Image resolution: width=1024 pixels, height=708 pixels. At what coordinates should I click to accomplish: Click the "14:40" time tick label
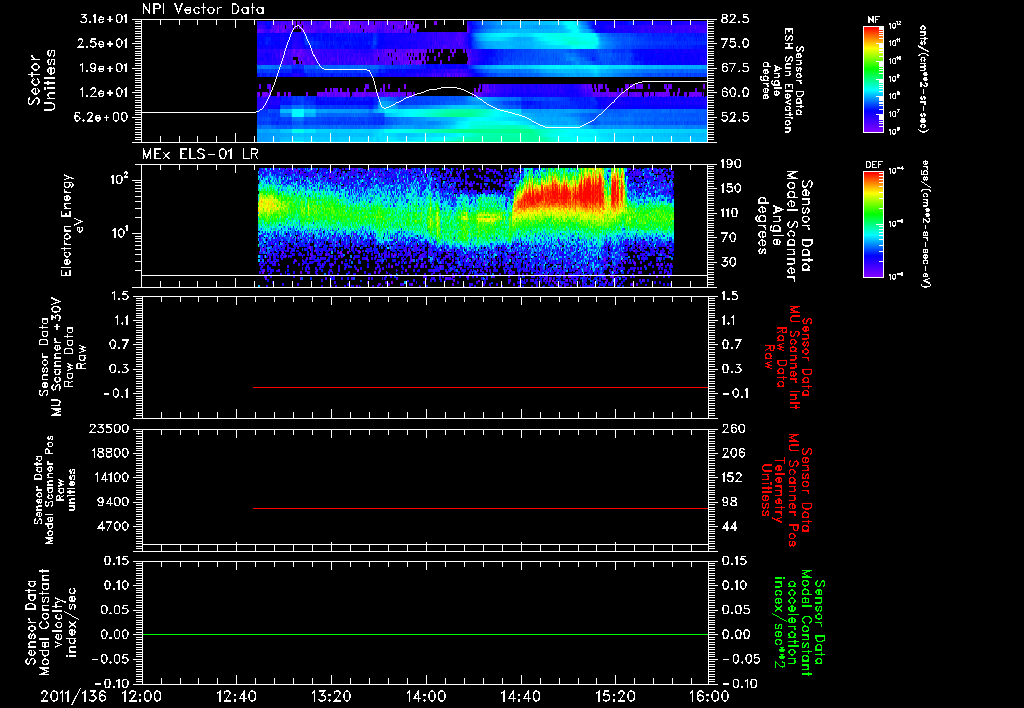(x=520, y=696)
